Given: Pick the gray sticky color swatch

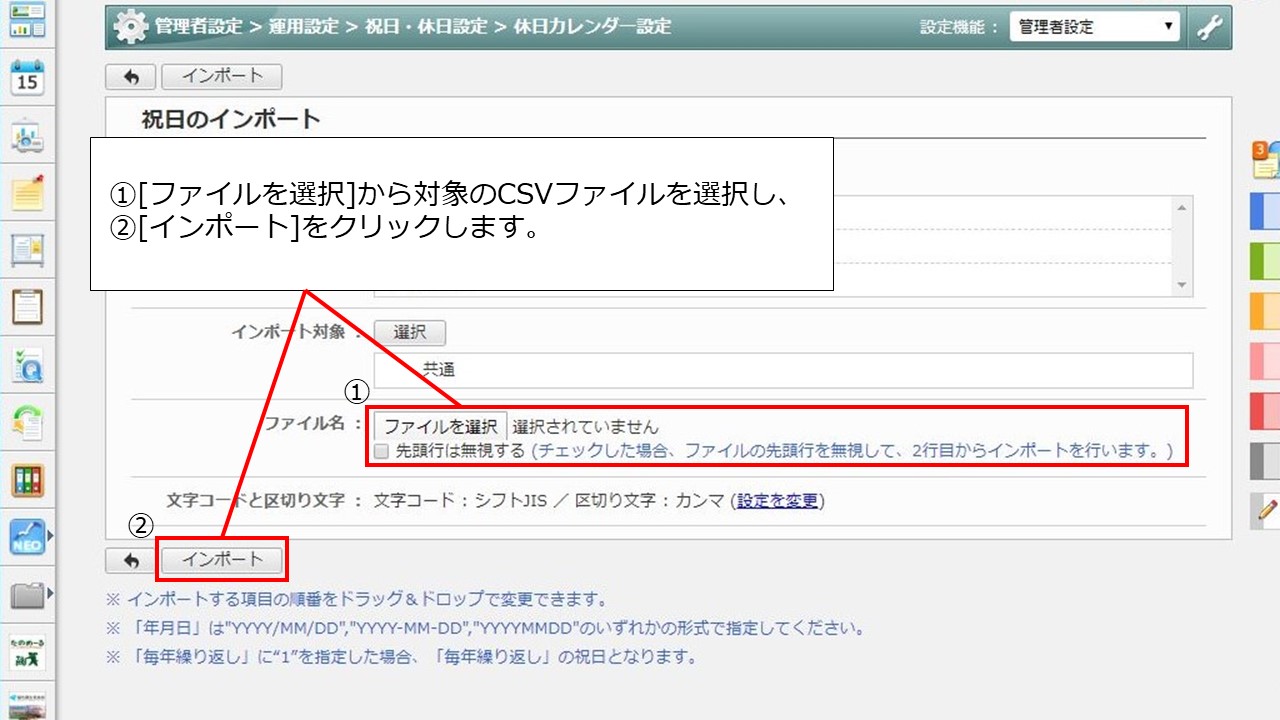Looking at the screenshot, I should point(1266,461).
